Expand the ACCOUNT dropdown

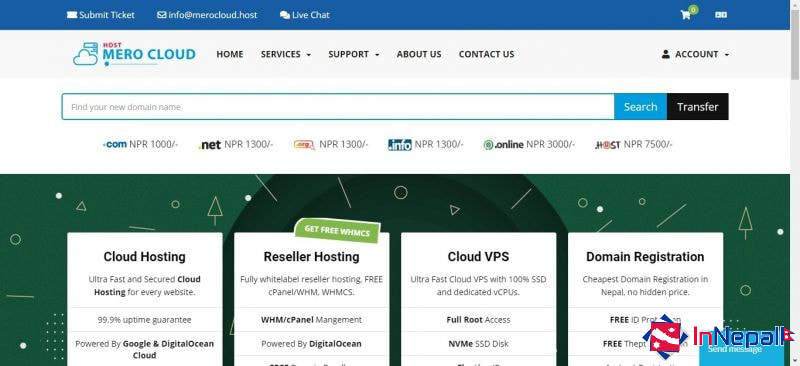695,54
